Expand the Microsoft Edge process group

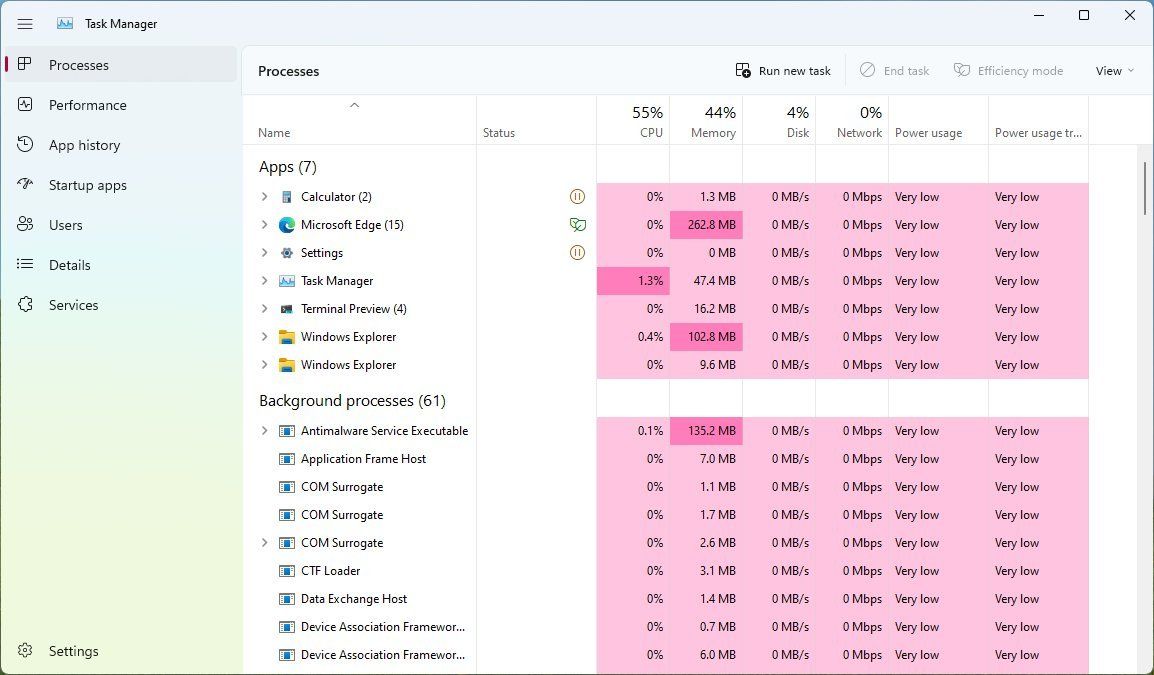263,224
